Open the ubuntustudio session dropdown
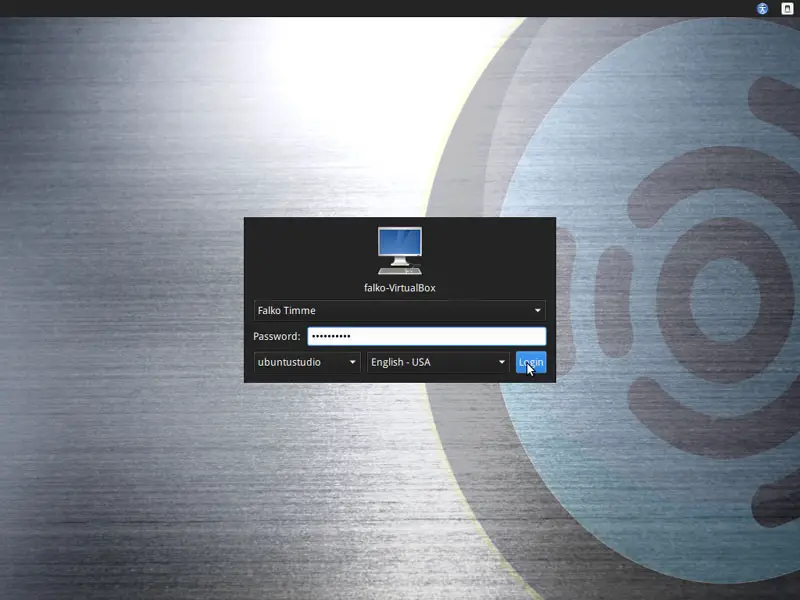800x600 pixels. (307, 362)
